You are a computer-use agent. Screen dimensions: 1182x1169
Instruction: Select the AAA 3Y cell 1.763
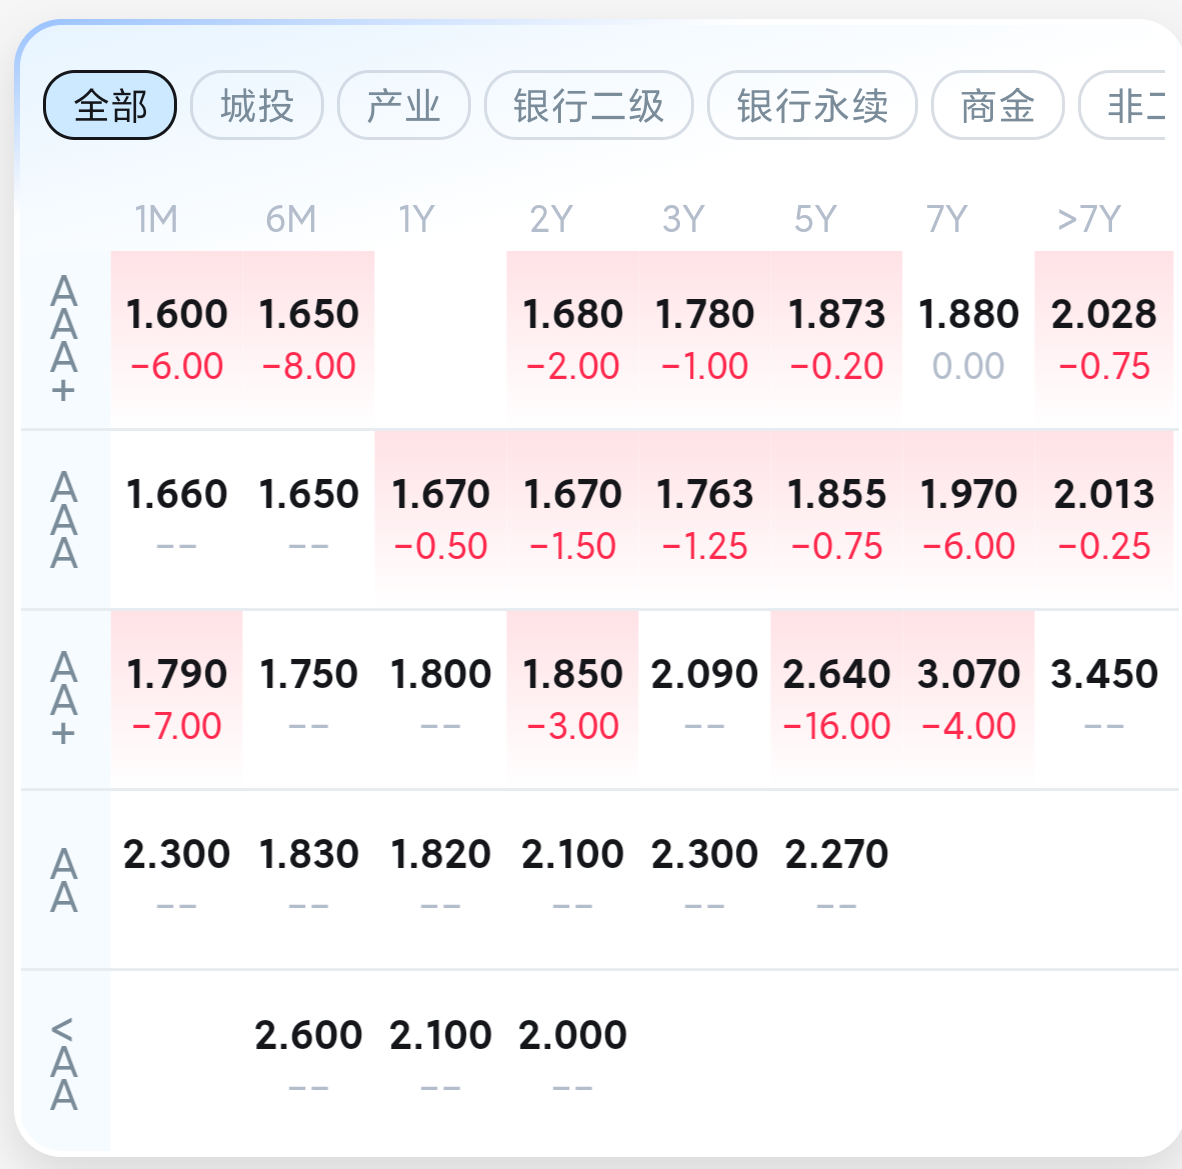point(705,519)
